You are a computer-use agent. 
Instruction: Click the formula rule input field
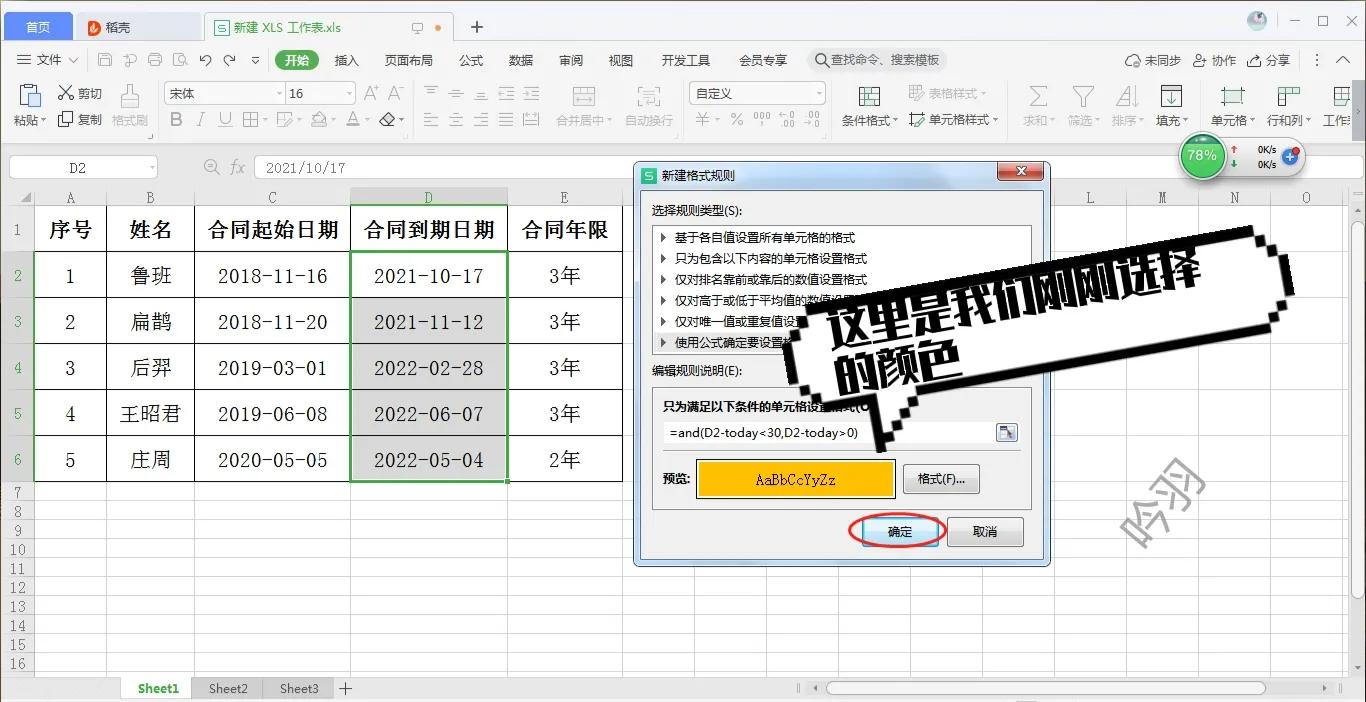tap(828, 432)
